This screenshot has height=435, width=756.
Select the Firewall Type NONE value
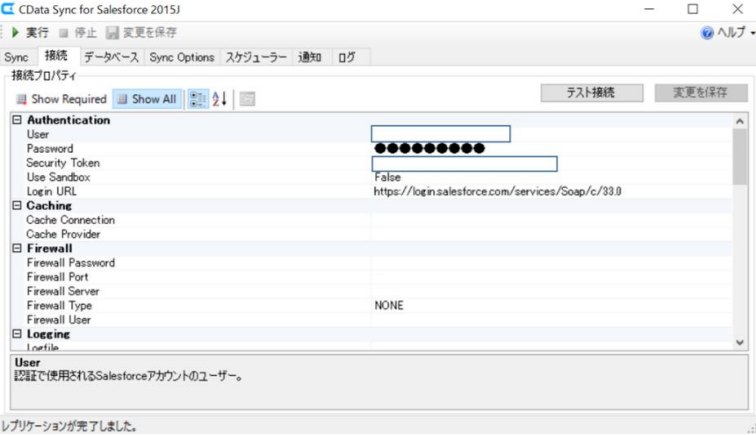(389, 305)
